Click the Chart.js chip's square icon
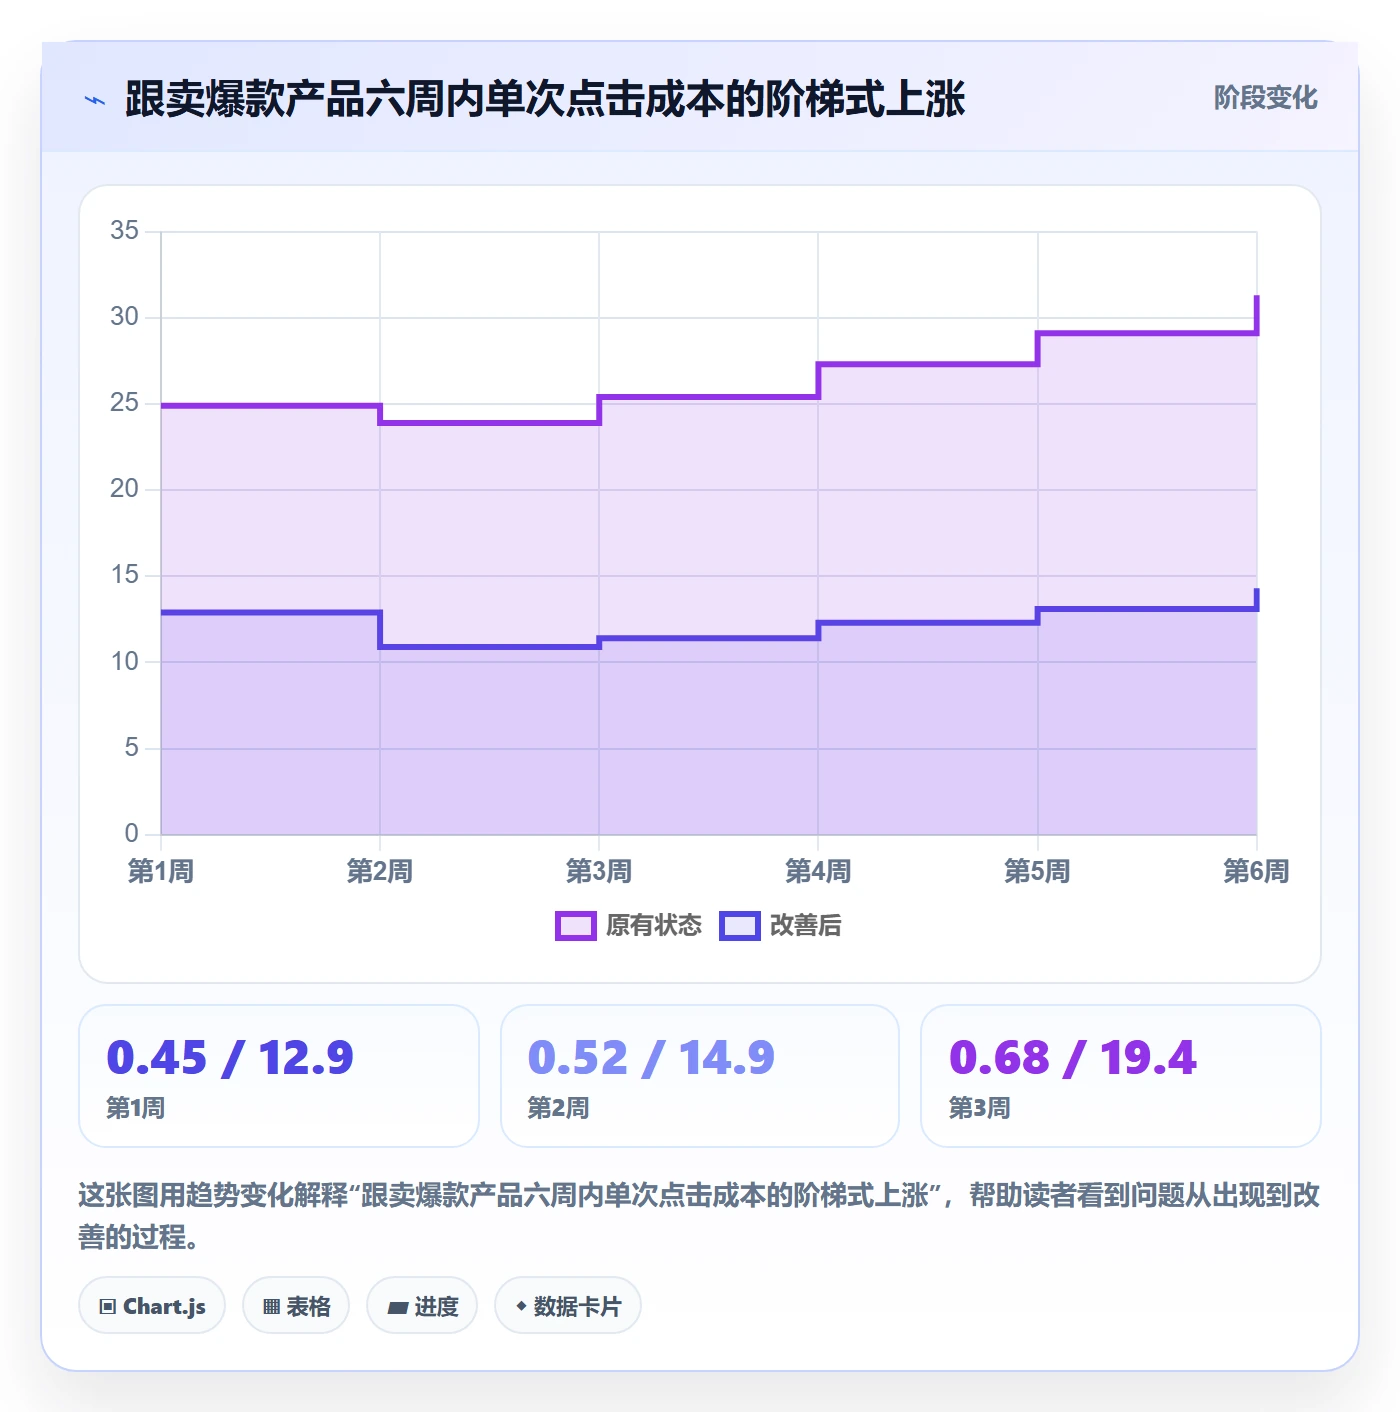The width and height of the screenshot is (1400, 1412). point(108,1307)
